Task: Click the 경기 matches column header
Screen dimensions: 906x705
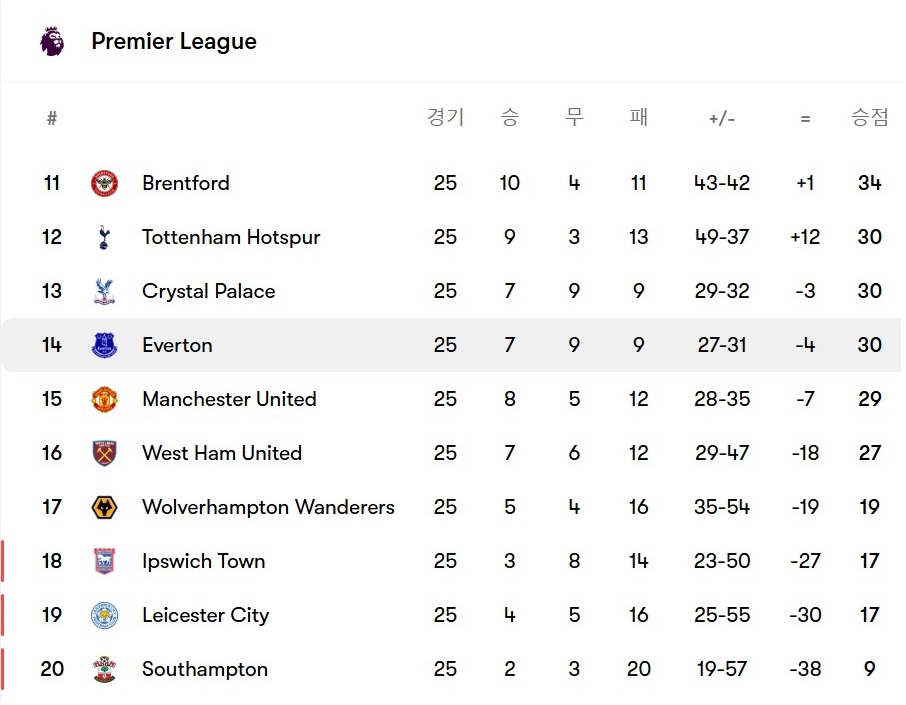Action: click(445, 118)
